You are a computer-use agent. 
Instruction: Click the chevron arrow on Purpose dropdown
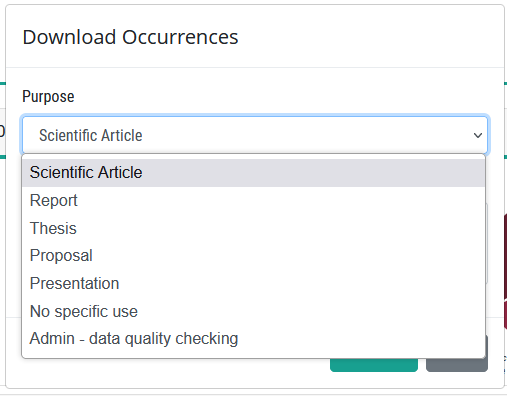(478, 136)
